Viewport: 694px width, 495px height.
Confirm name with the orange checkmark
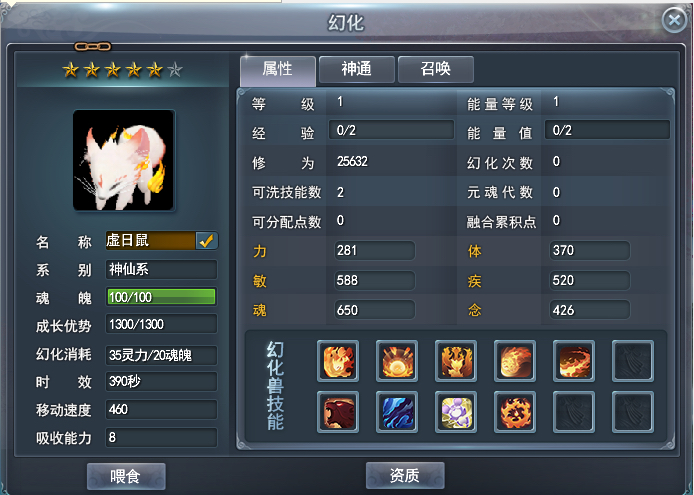click(x=206, y=240)
